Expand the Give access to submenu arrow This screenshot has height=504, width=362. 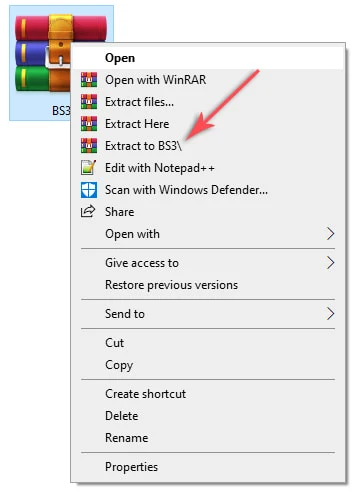point(330,263)
